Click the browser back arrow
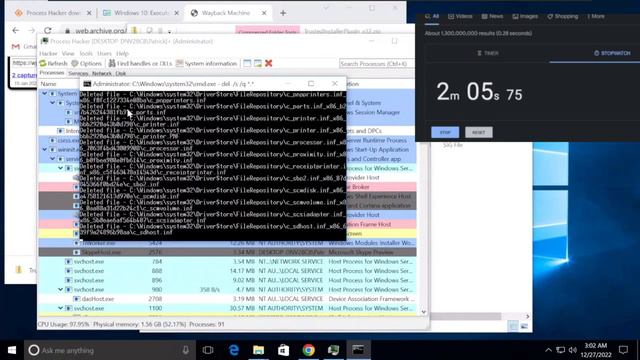The image size is (640, 360). 16,31
